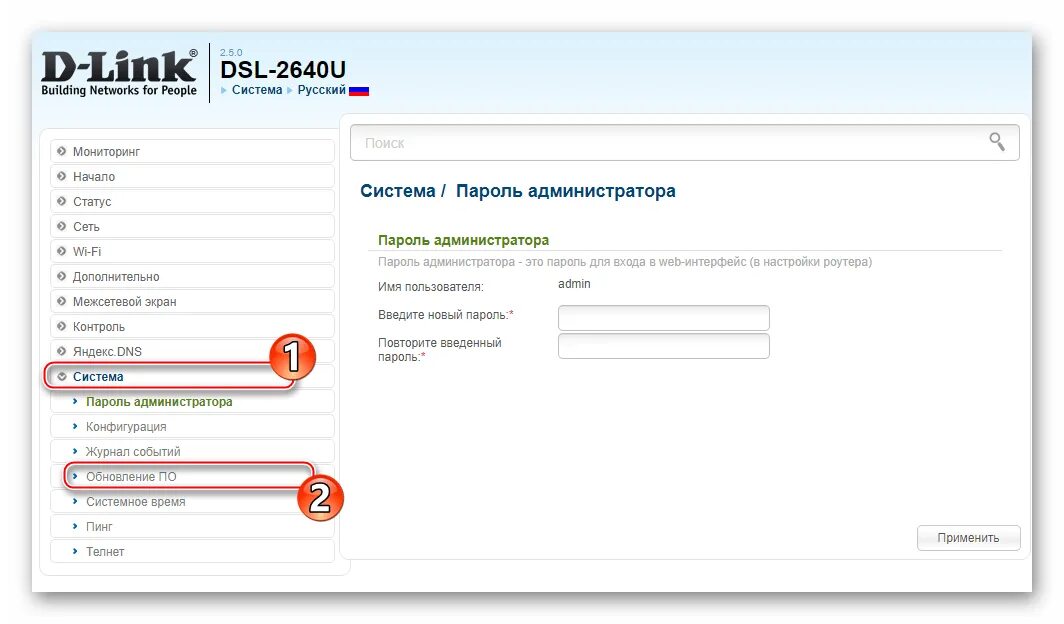The height and width of the screenshot is (624, 1064).
Task: Click the magnifier search icon
Action: click(996, 142)
